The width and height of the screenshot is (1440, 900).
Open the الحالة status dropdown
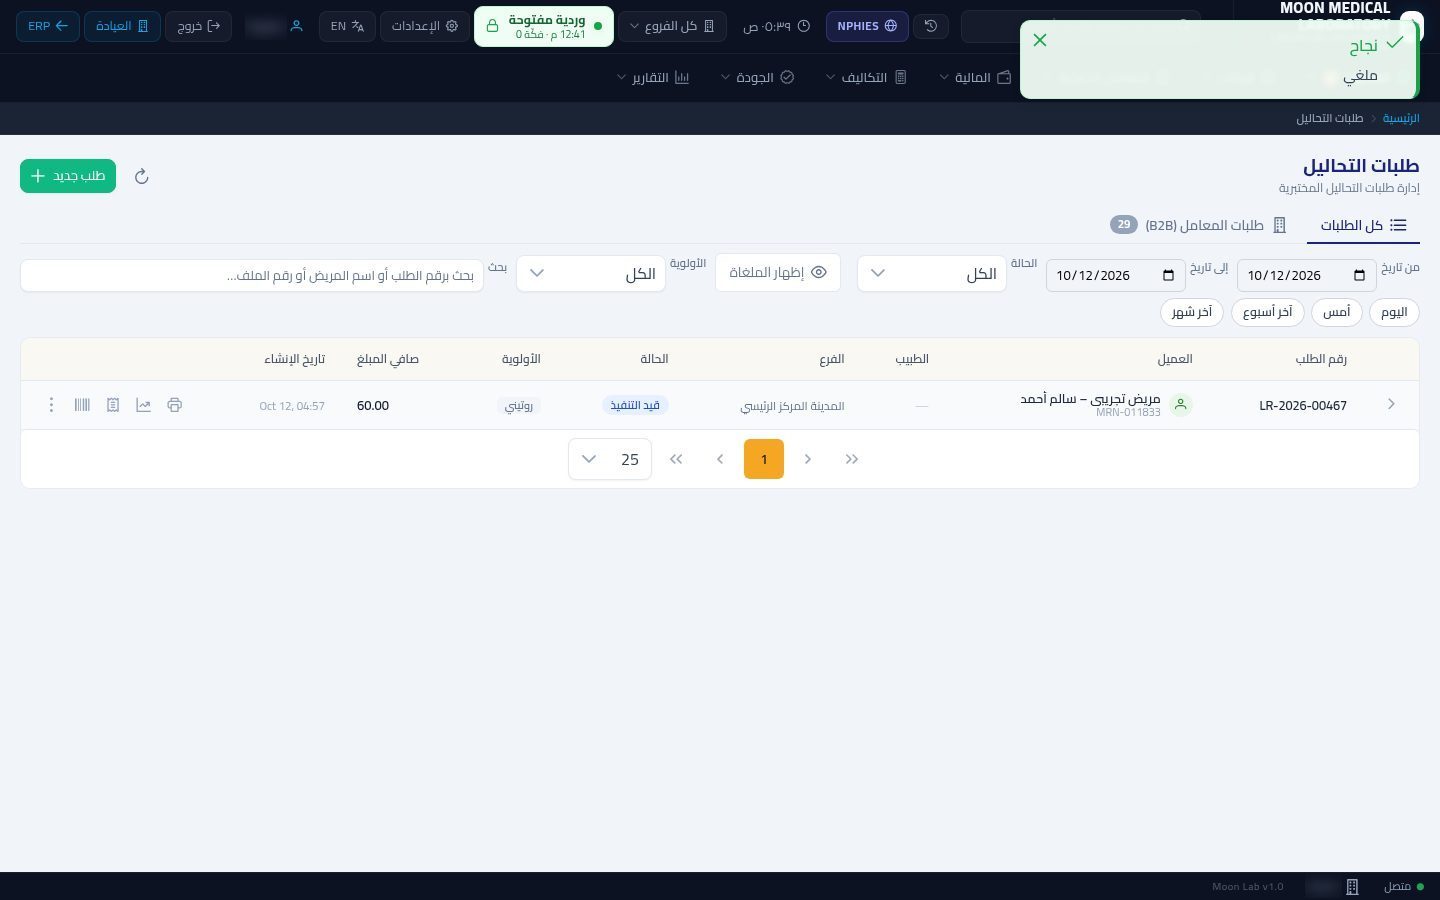(x=931, y=274)
